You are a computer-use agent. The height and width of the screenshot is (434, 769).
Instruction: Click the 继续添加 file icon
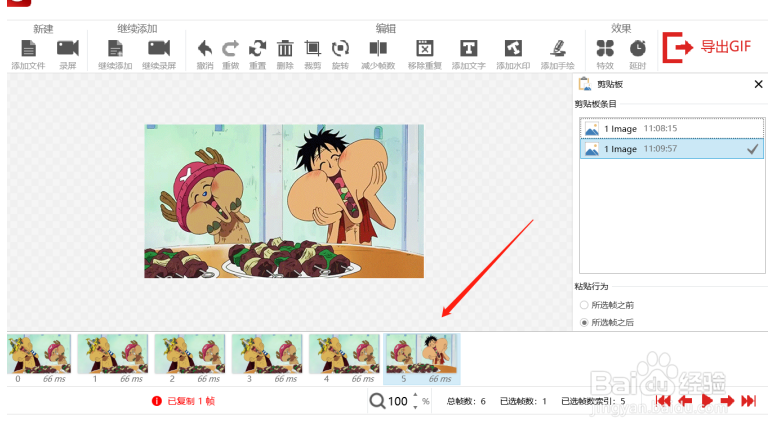tap(115, 49)
